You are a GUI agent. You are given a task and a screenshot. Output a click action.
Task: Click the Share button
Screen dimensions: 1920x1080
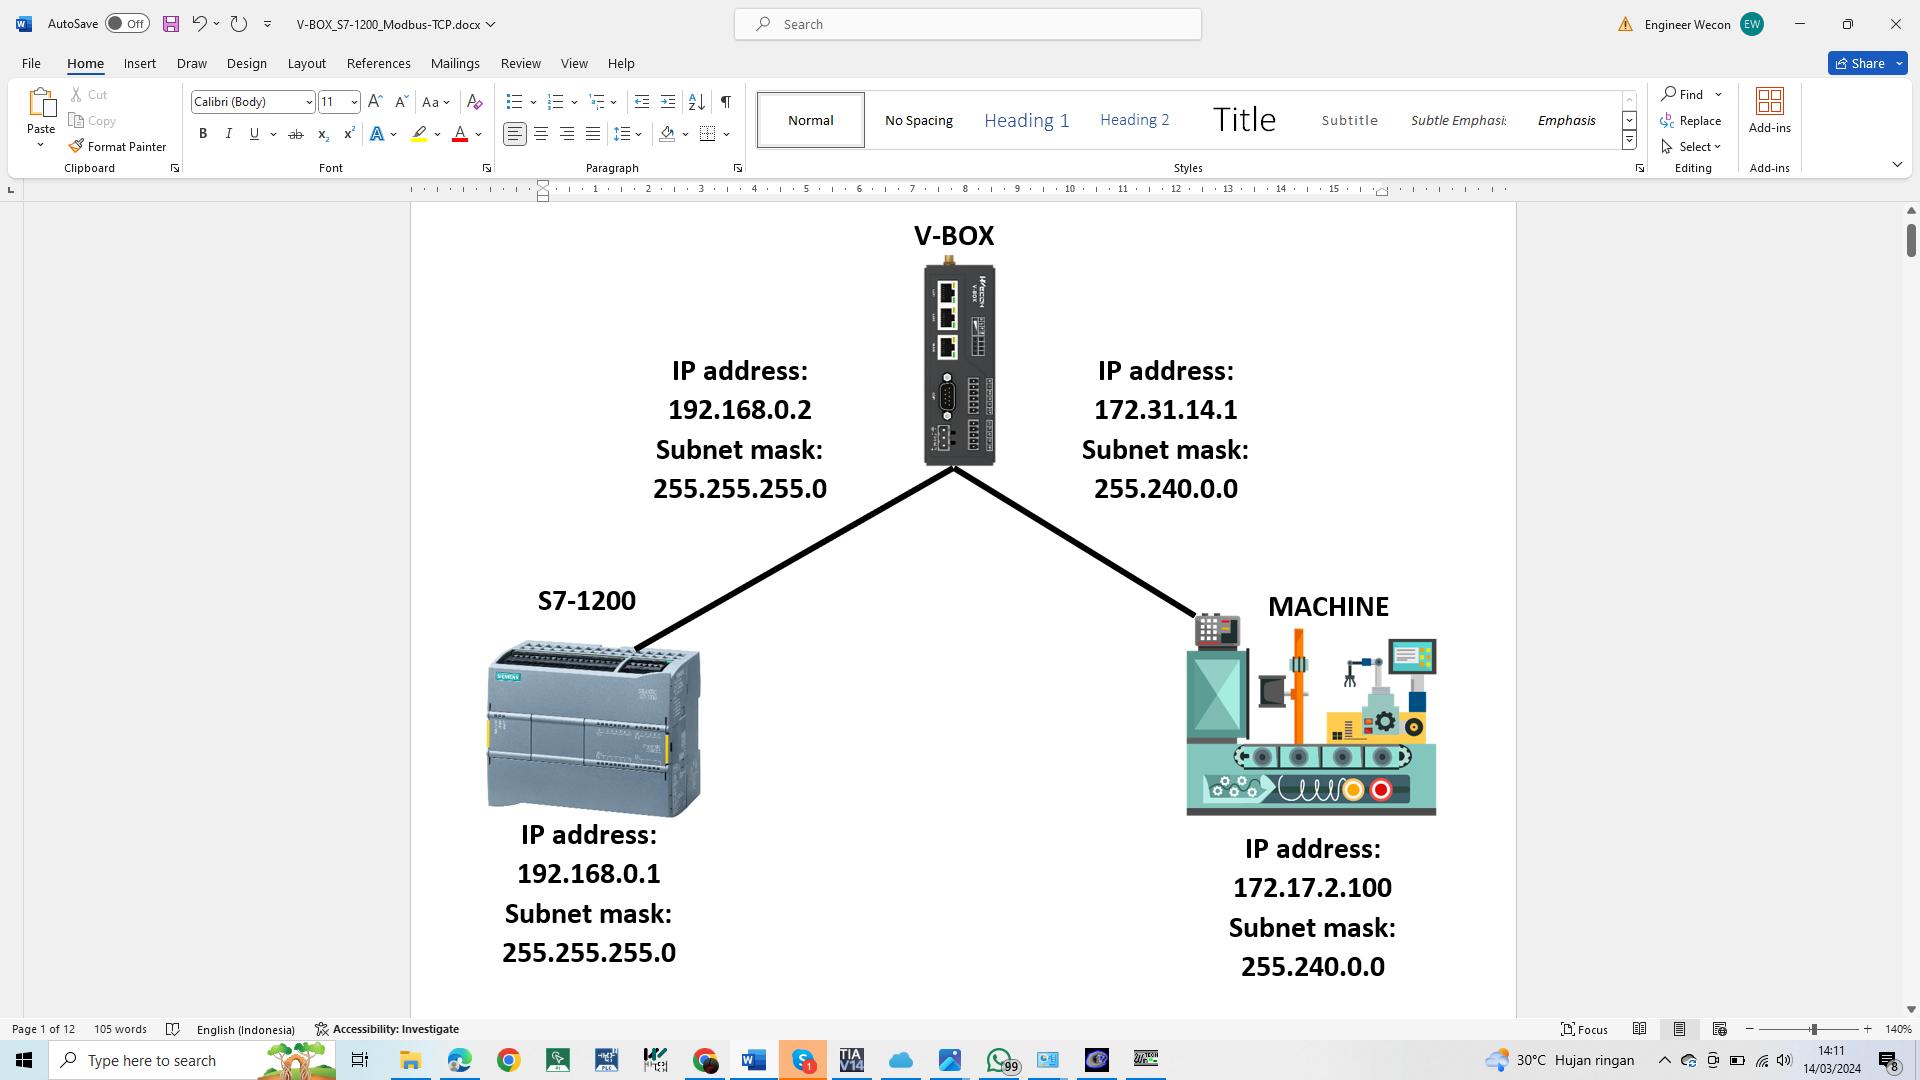(1860, 63)
